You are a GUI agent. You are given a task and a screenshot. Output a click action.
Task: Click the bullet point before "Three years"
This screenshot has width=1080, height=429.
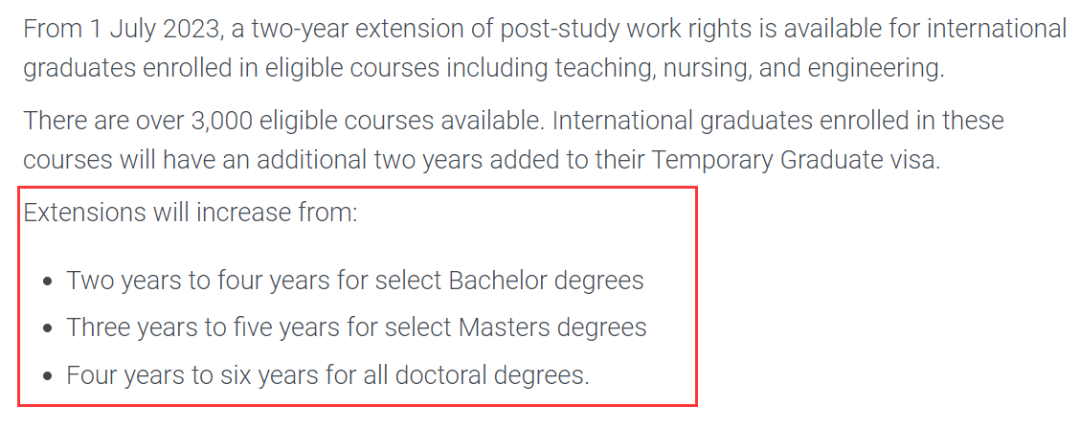[47, 328]
